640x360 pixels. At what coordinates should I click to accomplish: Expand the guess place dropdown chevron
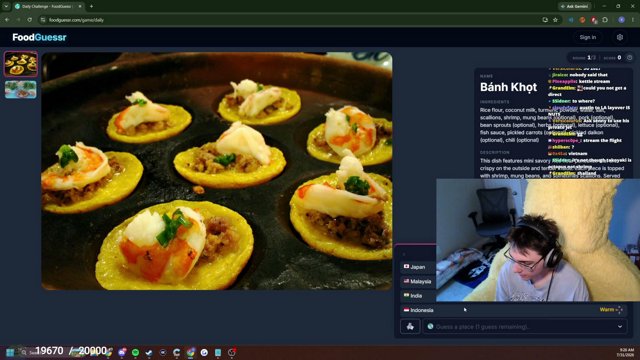tap(620, 327)
